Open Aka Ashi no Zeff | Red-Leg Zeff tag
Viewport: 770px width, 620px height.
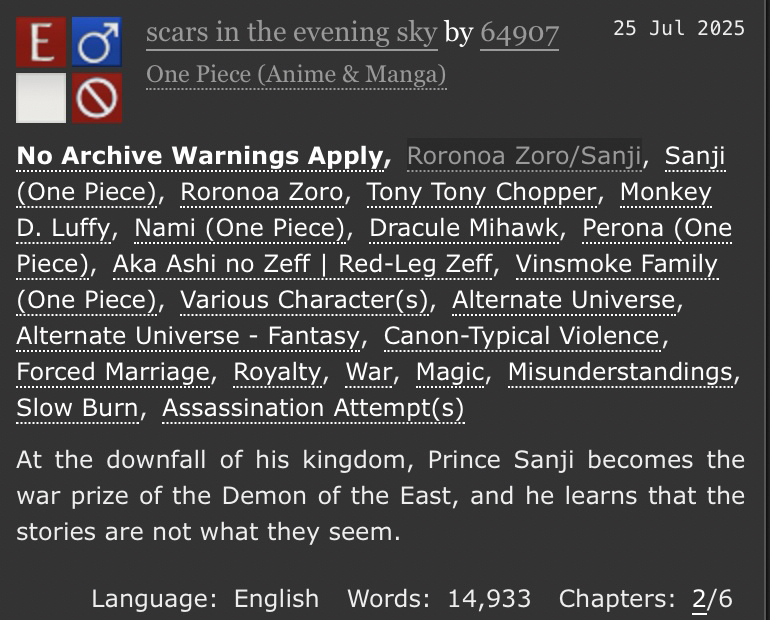pos(302,264)
